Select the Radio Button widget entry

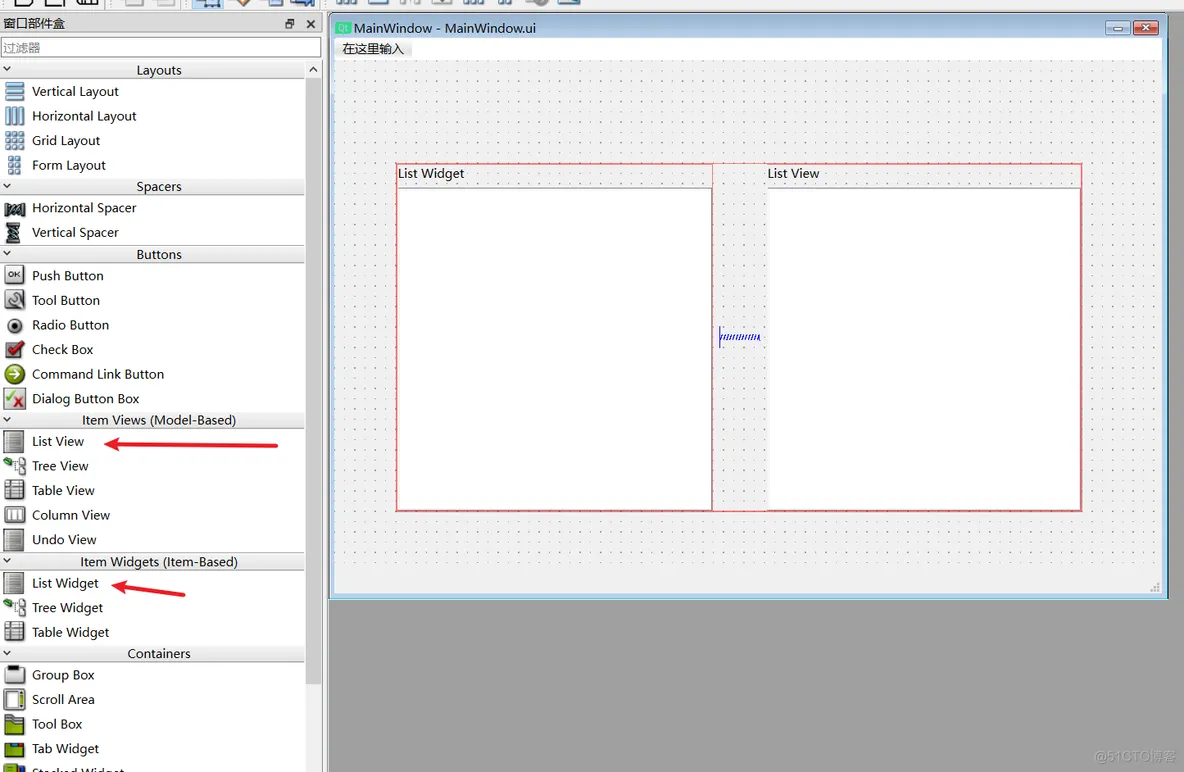(x=70, y=325)
